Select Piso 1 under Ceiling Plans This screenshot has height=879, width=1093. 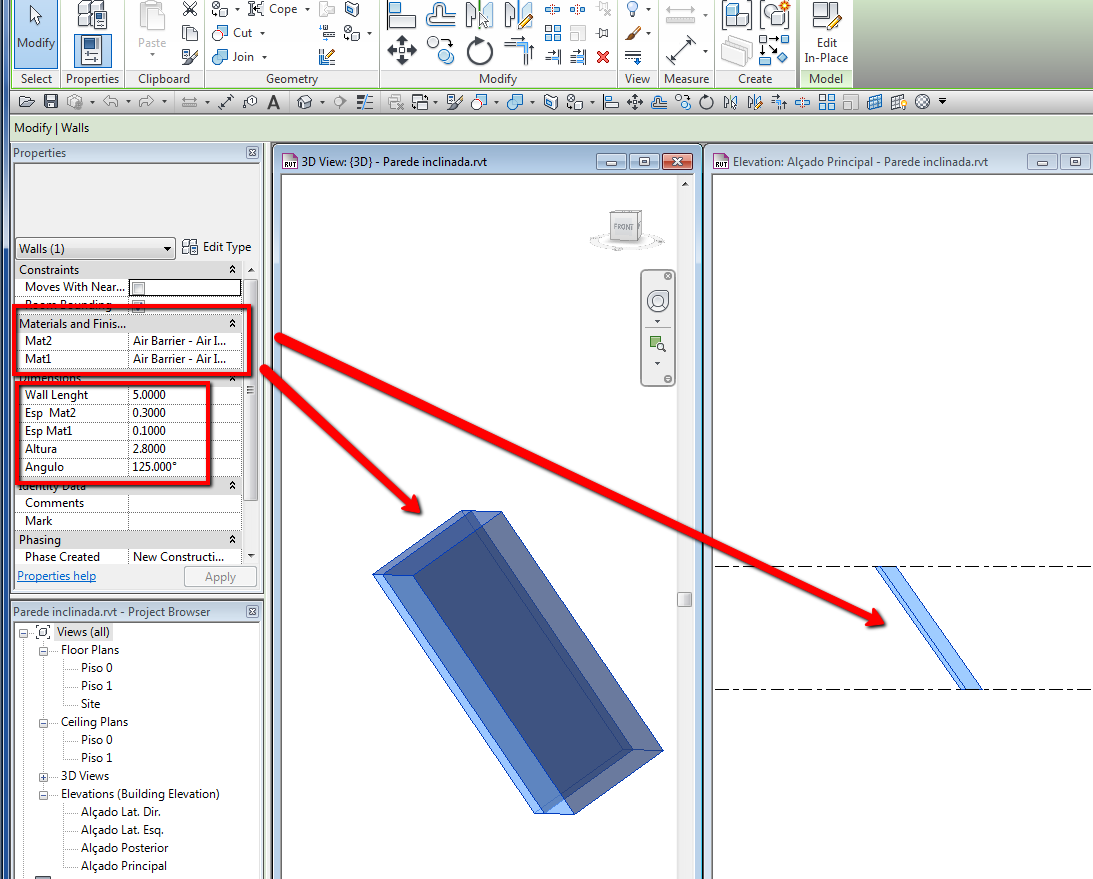coord(96,758)
